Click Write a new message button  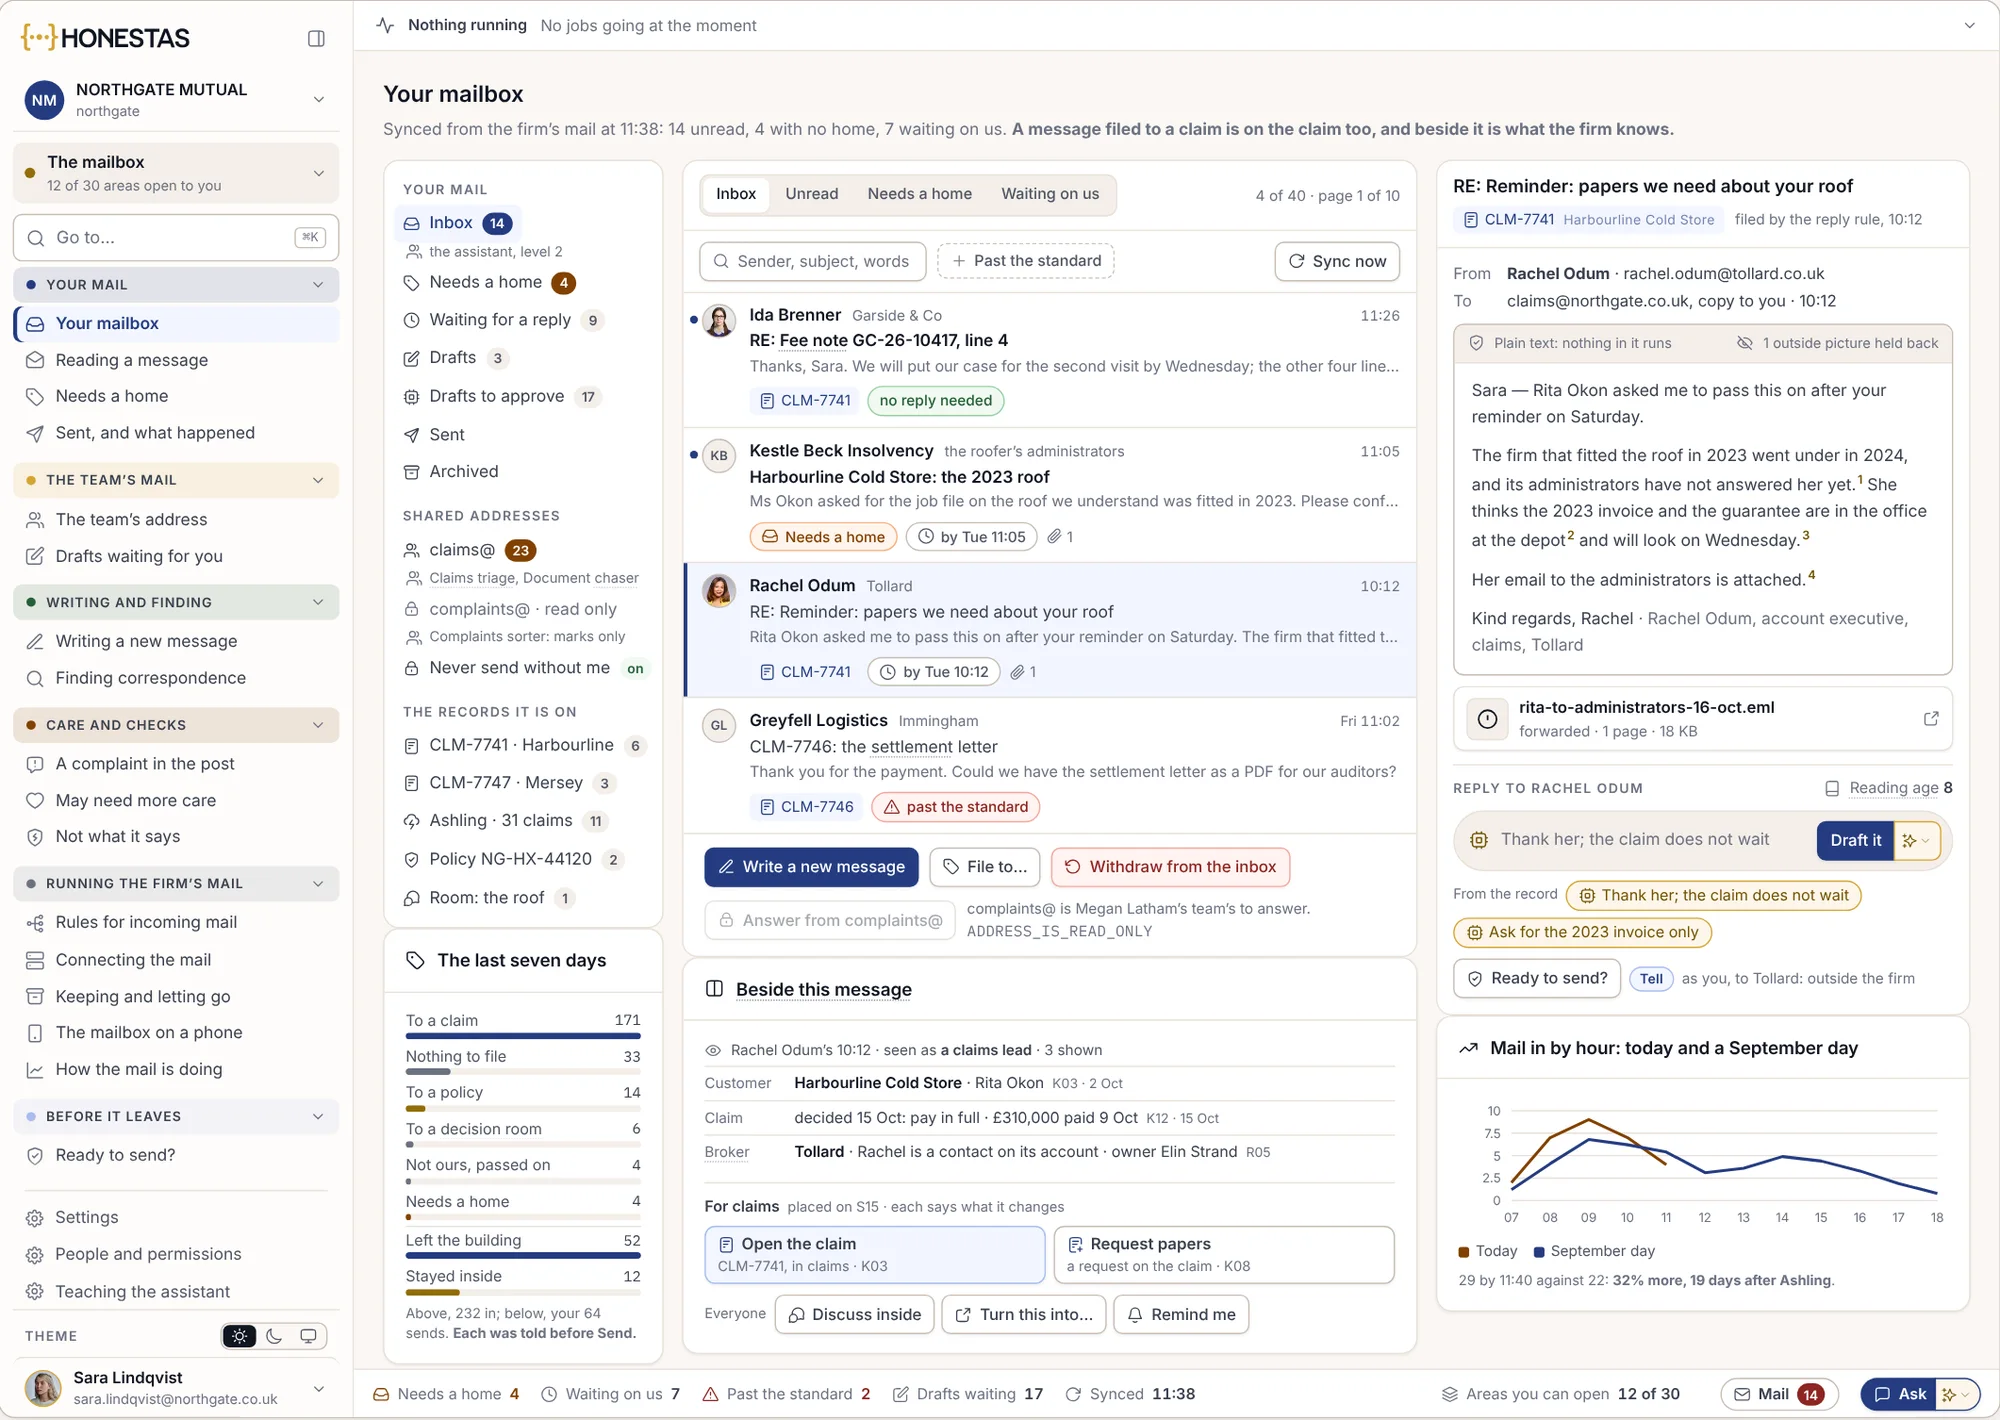click(811, 867)
